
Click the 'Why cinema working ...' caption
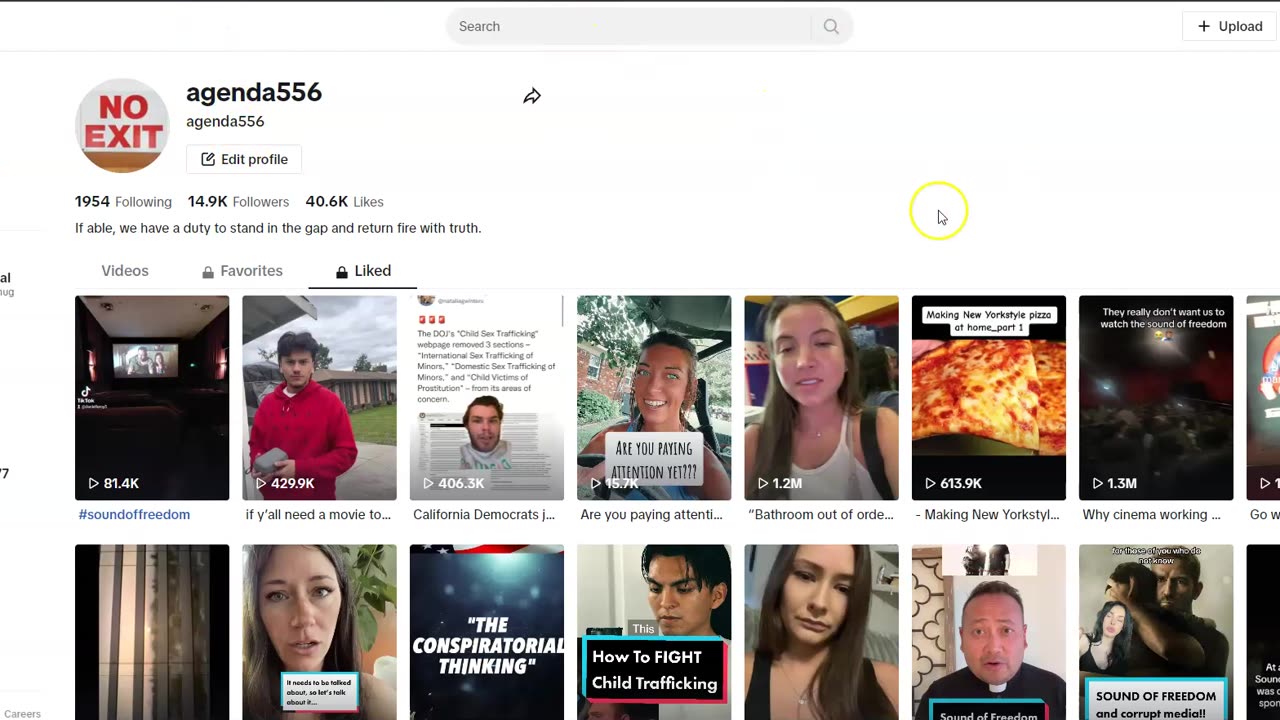point(1151,515)
